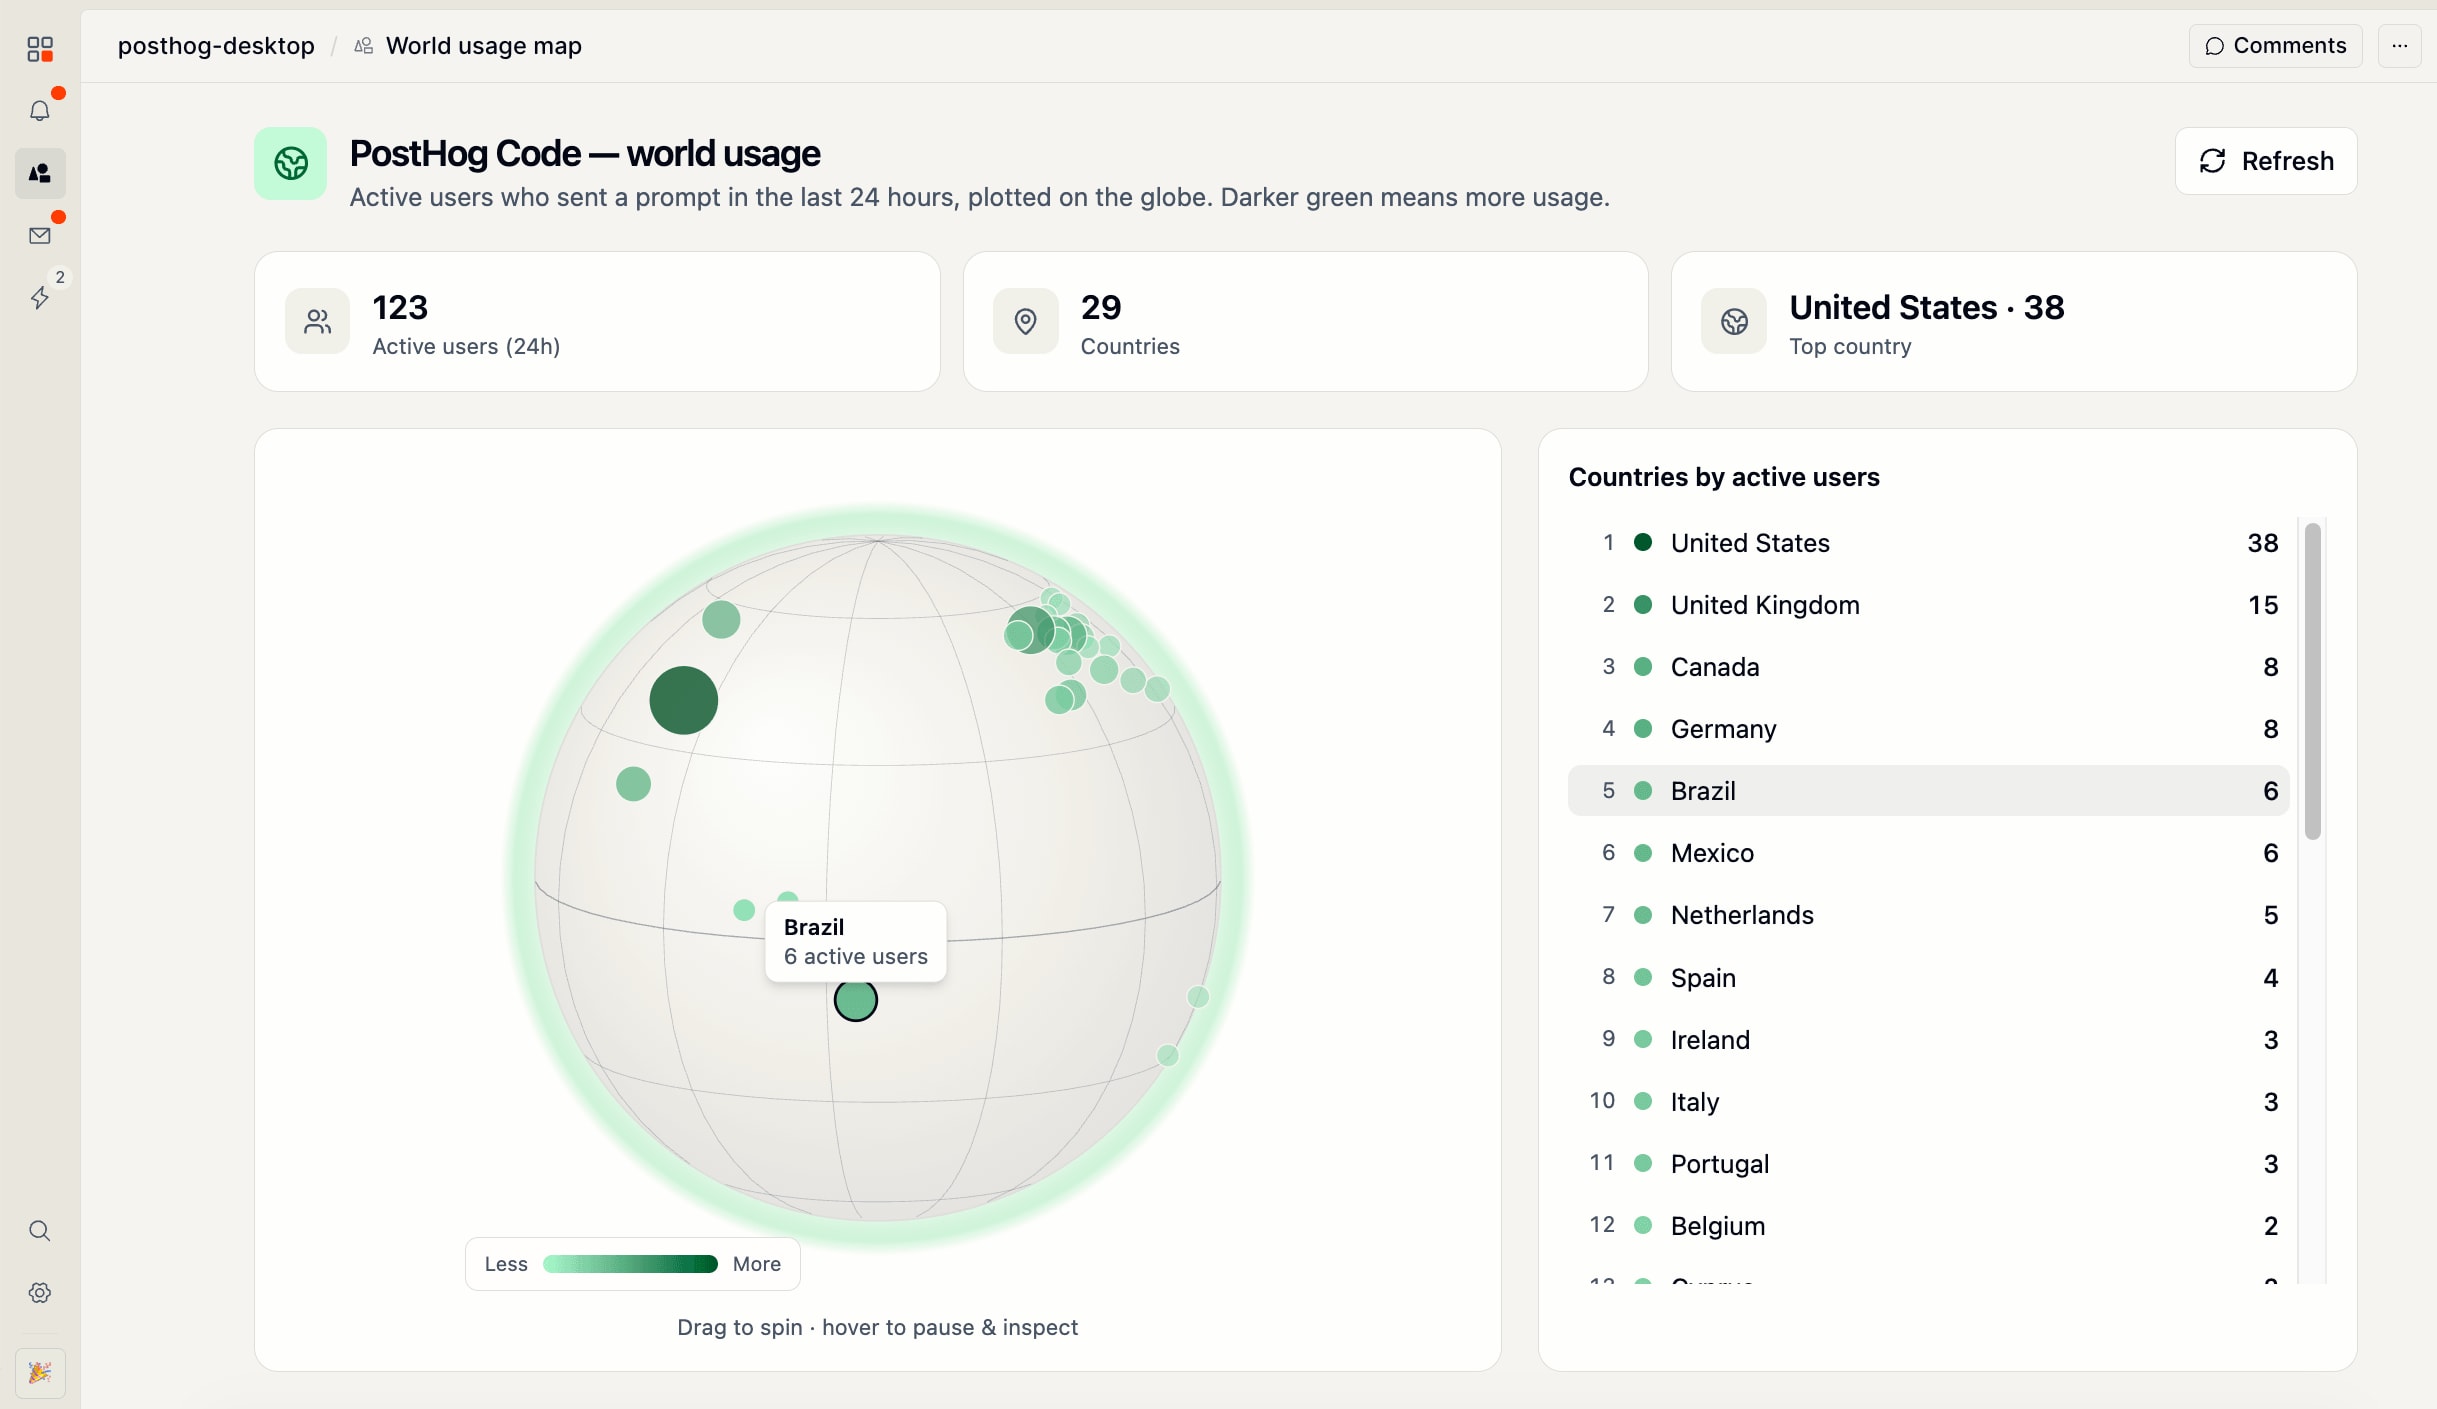This screenshot has width=2437, height=1409.
Task: Click the outlined Brazil marker on the globe
Action: (x=856, y=1000)
